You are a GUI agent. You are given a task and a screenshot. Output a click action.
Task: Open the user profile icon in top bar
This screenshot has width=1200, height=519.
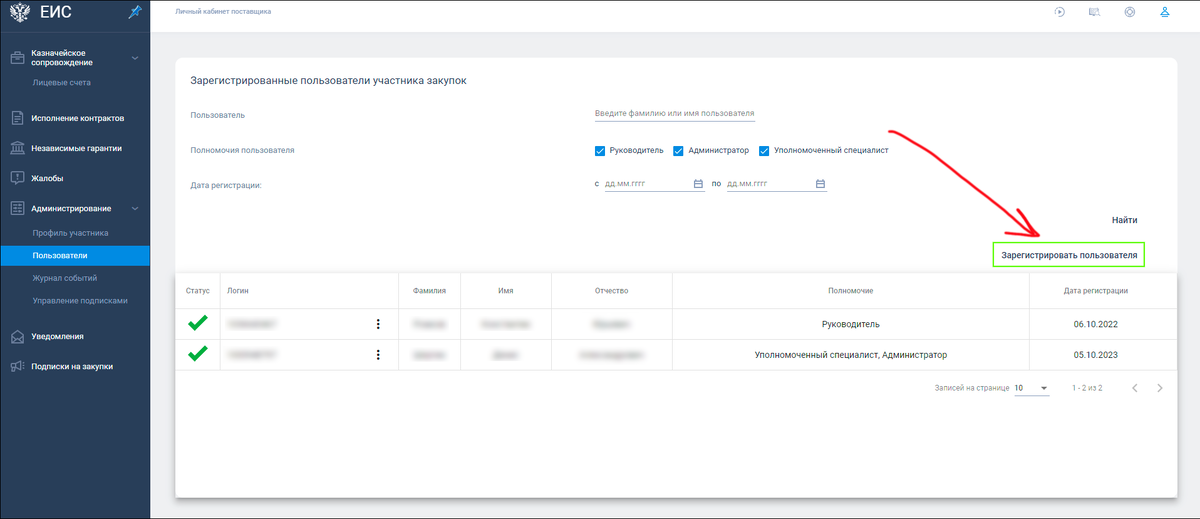click(x=1164, y=12)
